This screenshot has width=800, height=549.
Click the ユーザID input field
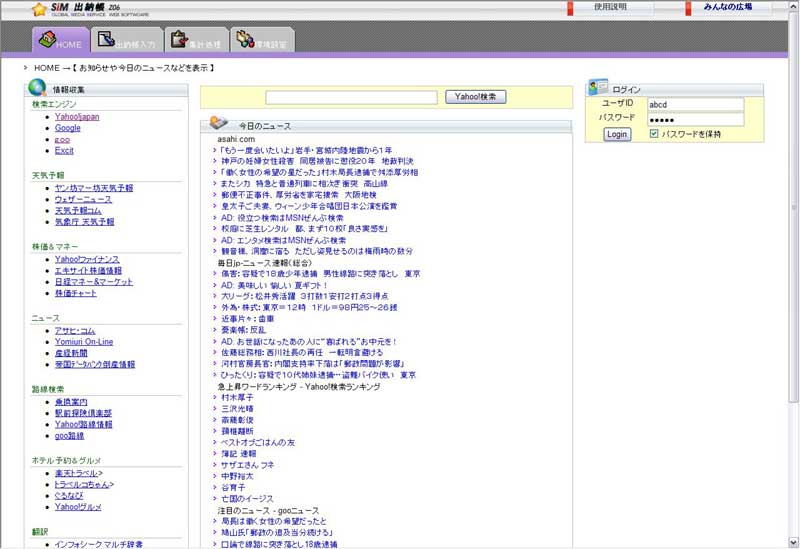(694, 103)
